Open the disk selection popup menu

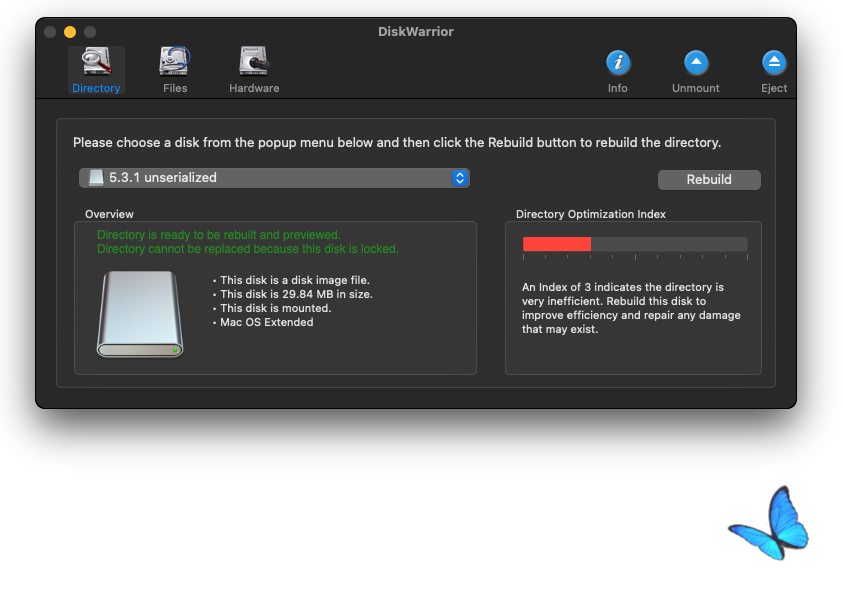point(274,178)
